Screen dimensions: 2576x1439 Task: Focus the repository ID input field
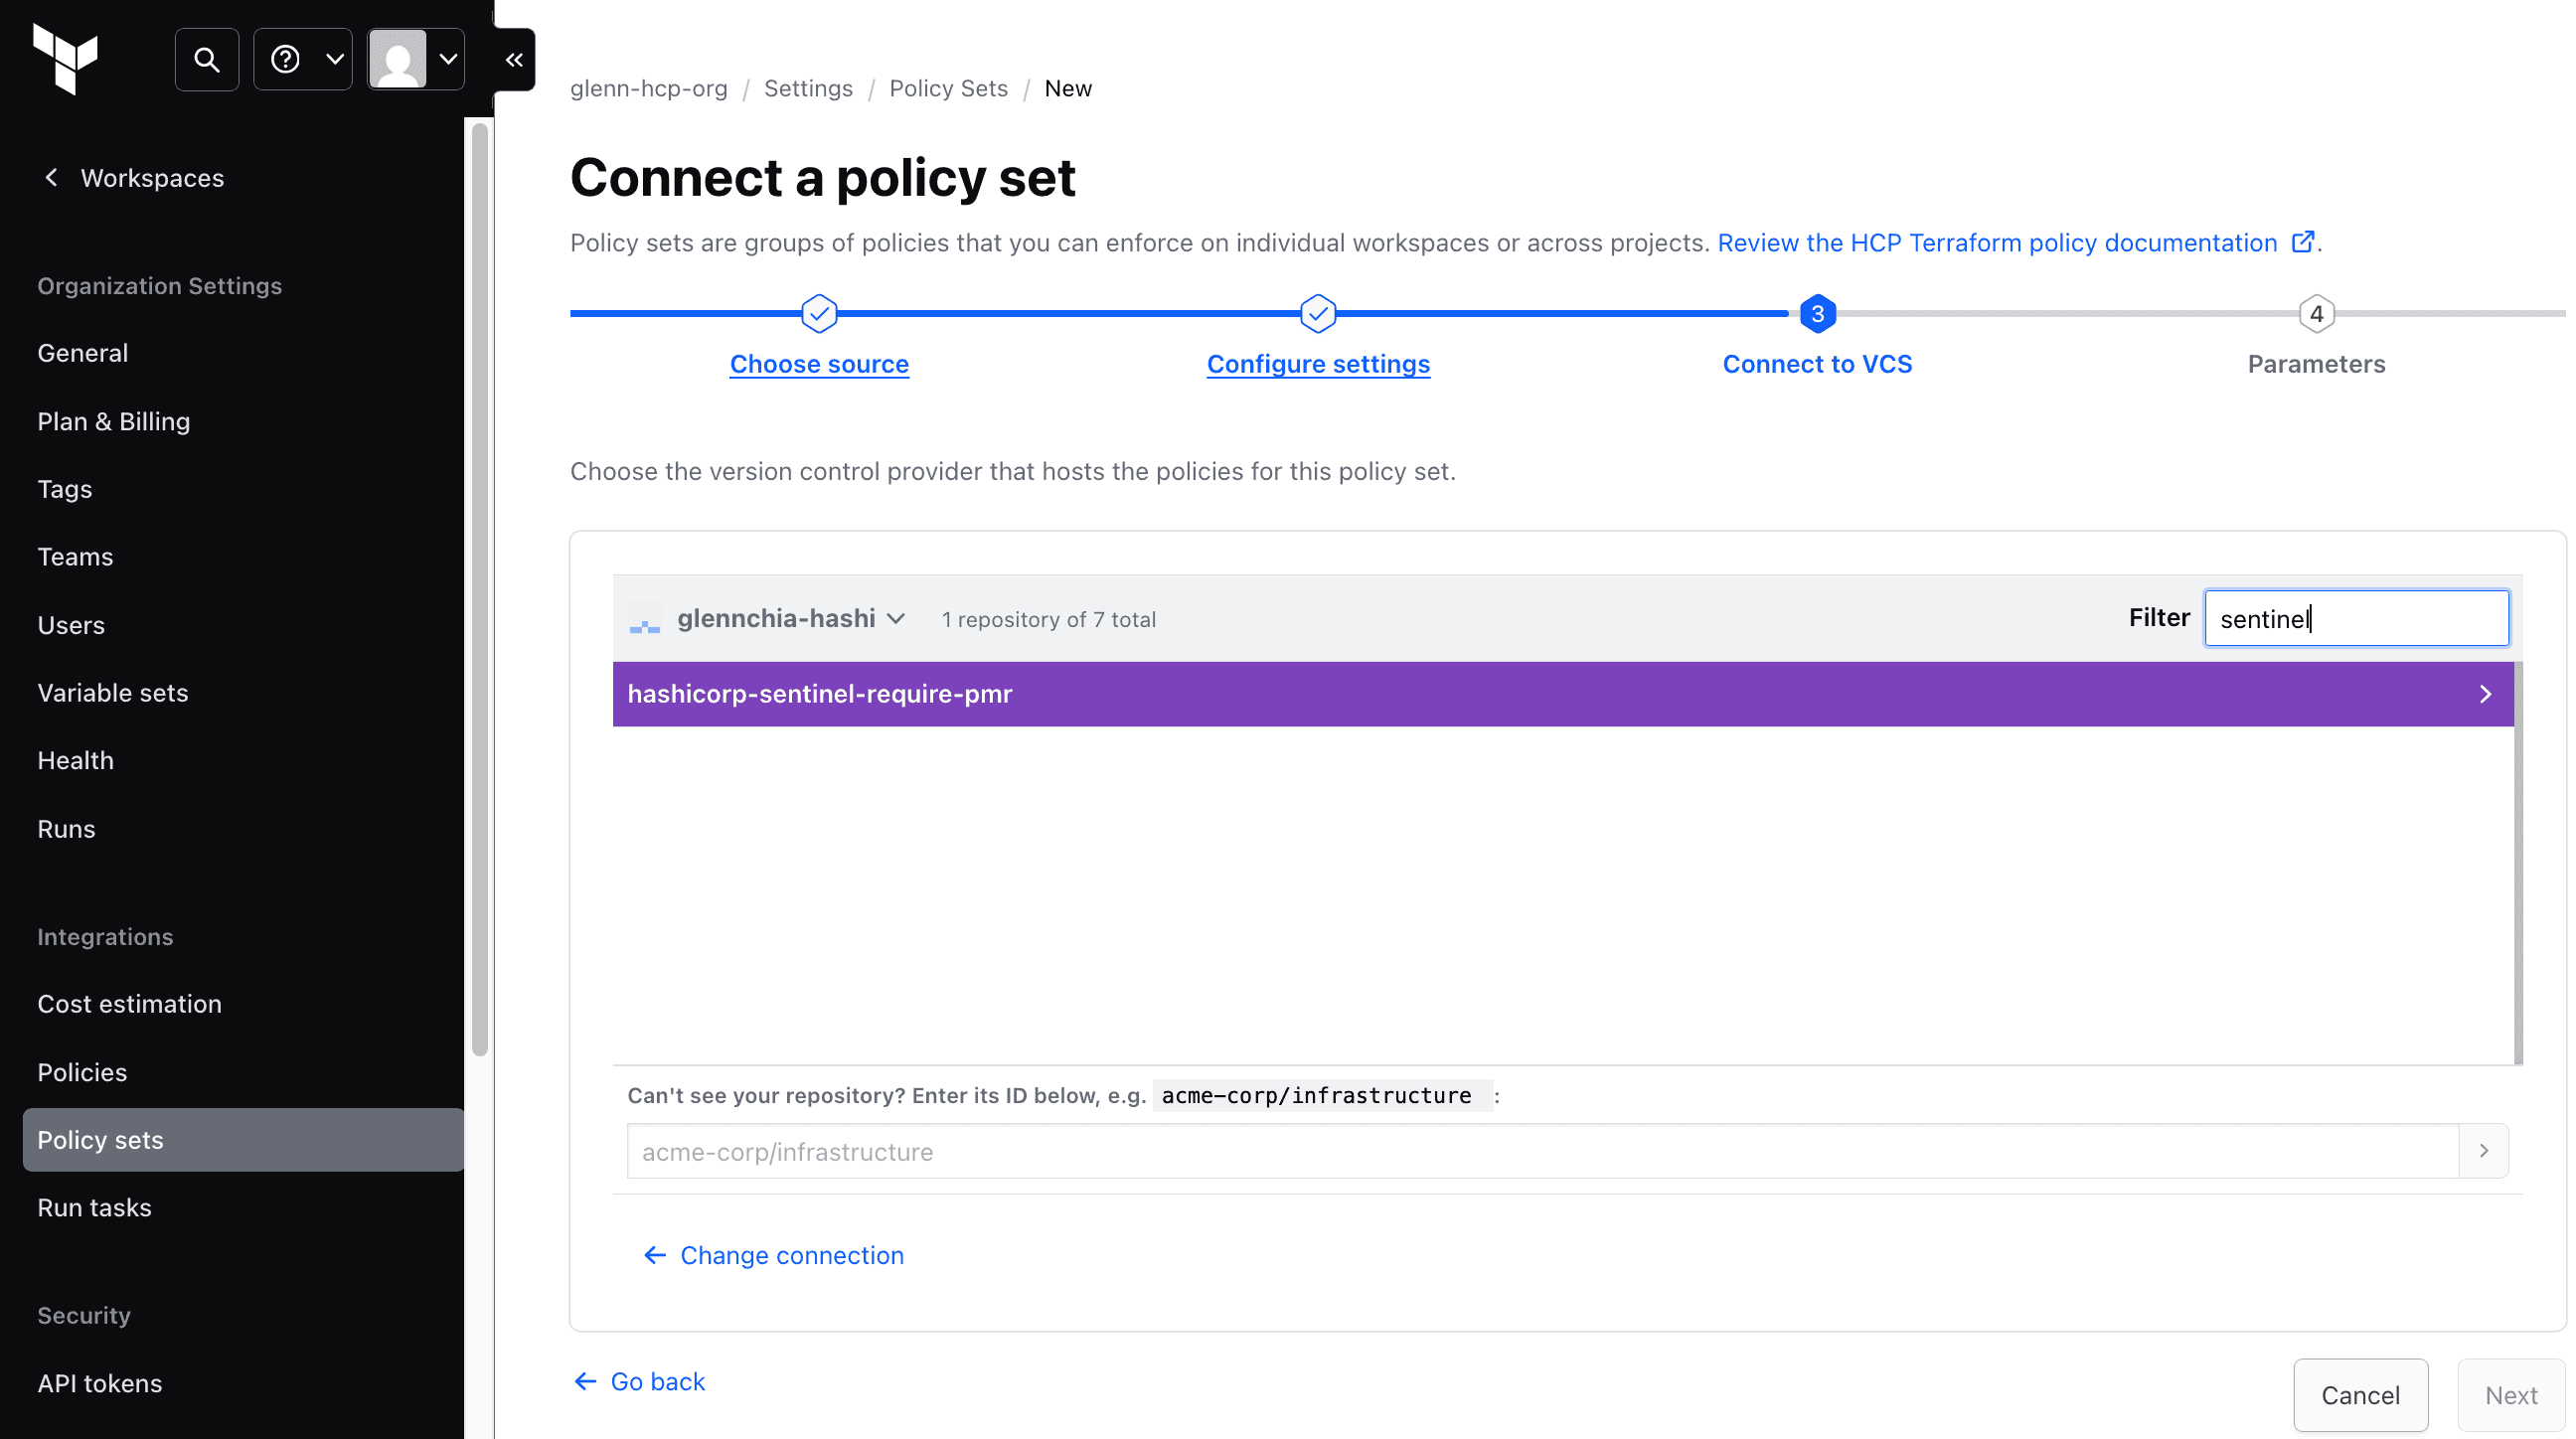pos(1542,1151)
